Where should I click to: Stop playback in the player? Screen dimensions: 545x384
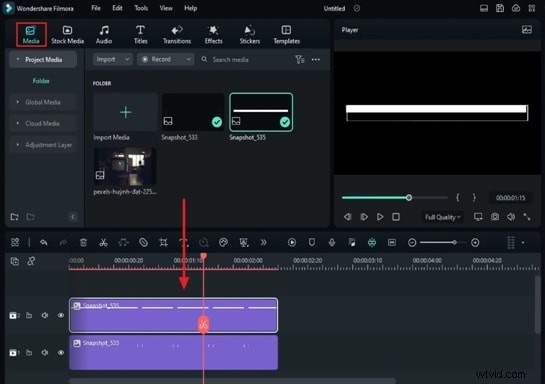396,217
